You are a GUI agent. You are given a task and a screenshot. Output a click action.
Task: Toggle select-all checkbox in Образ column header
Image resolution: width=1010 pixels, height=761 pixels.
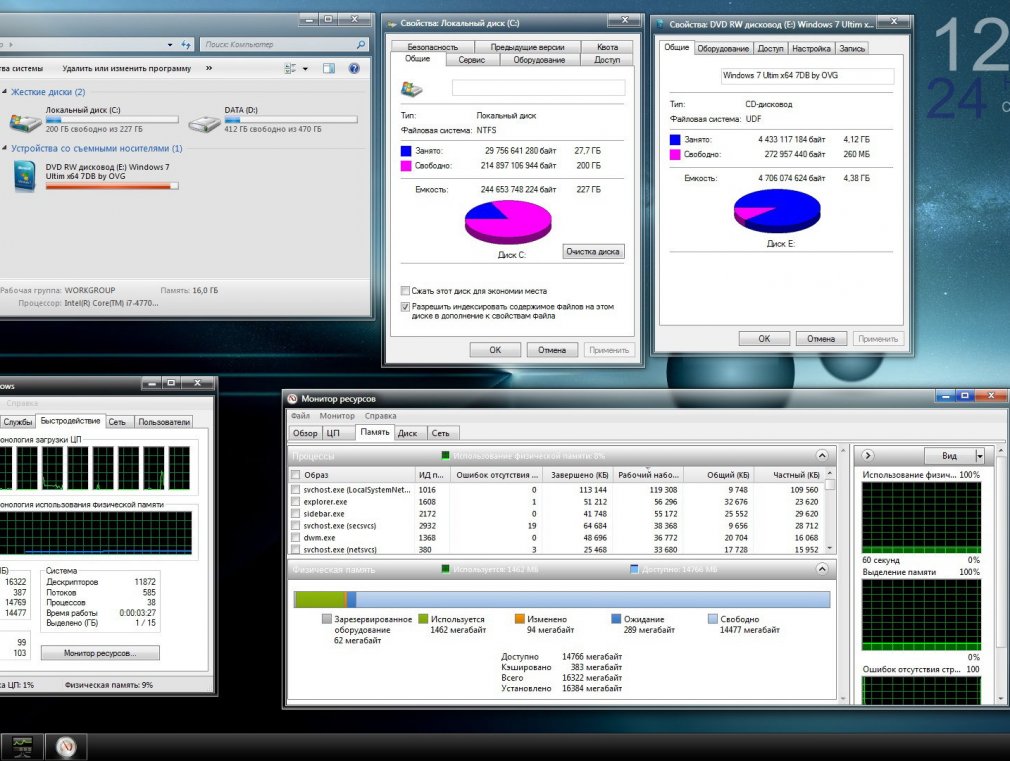click(x=296, y=475)
